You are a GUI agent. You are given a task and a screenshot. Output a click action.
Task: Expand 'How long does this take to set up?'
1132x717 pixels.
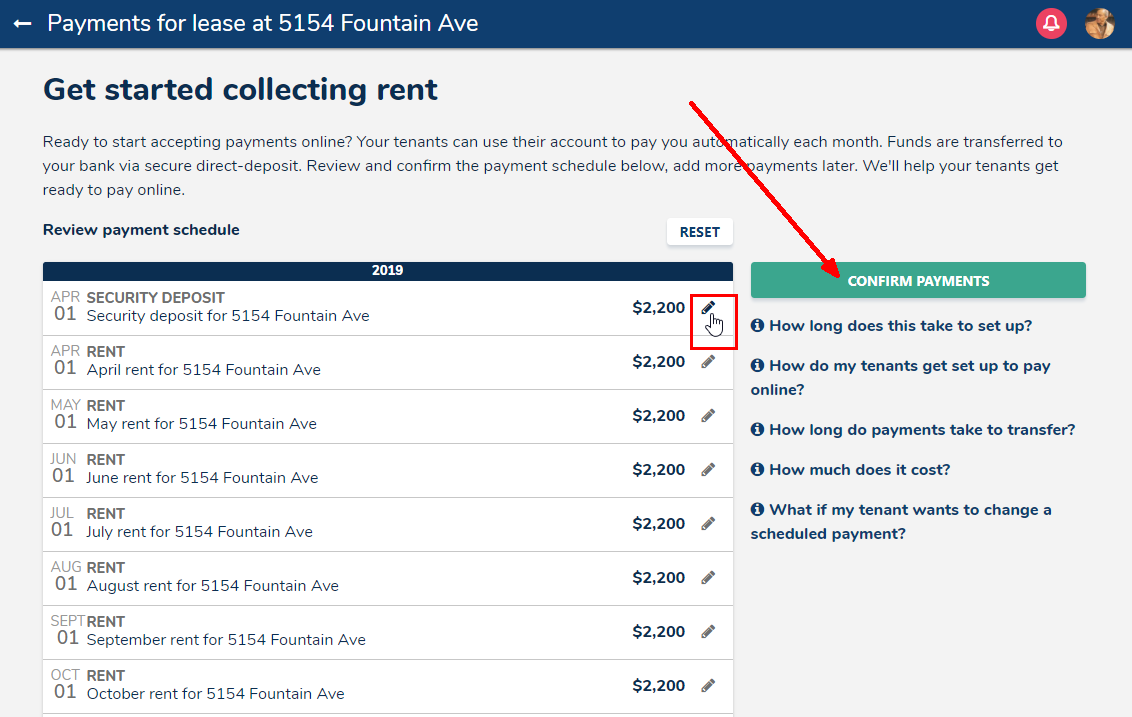(x=900, y=326)
